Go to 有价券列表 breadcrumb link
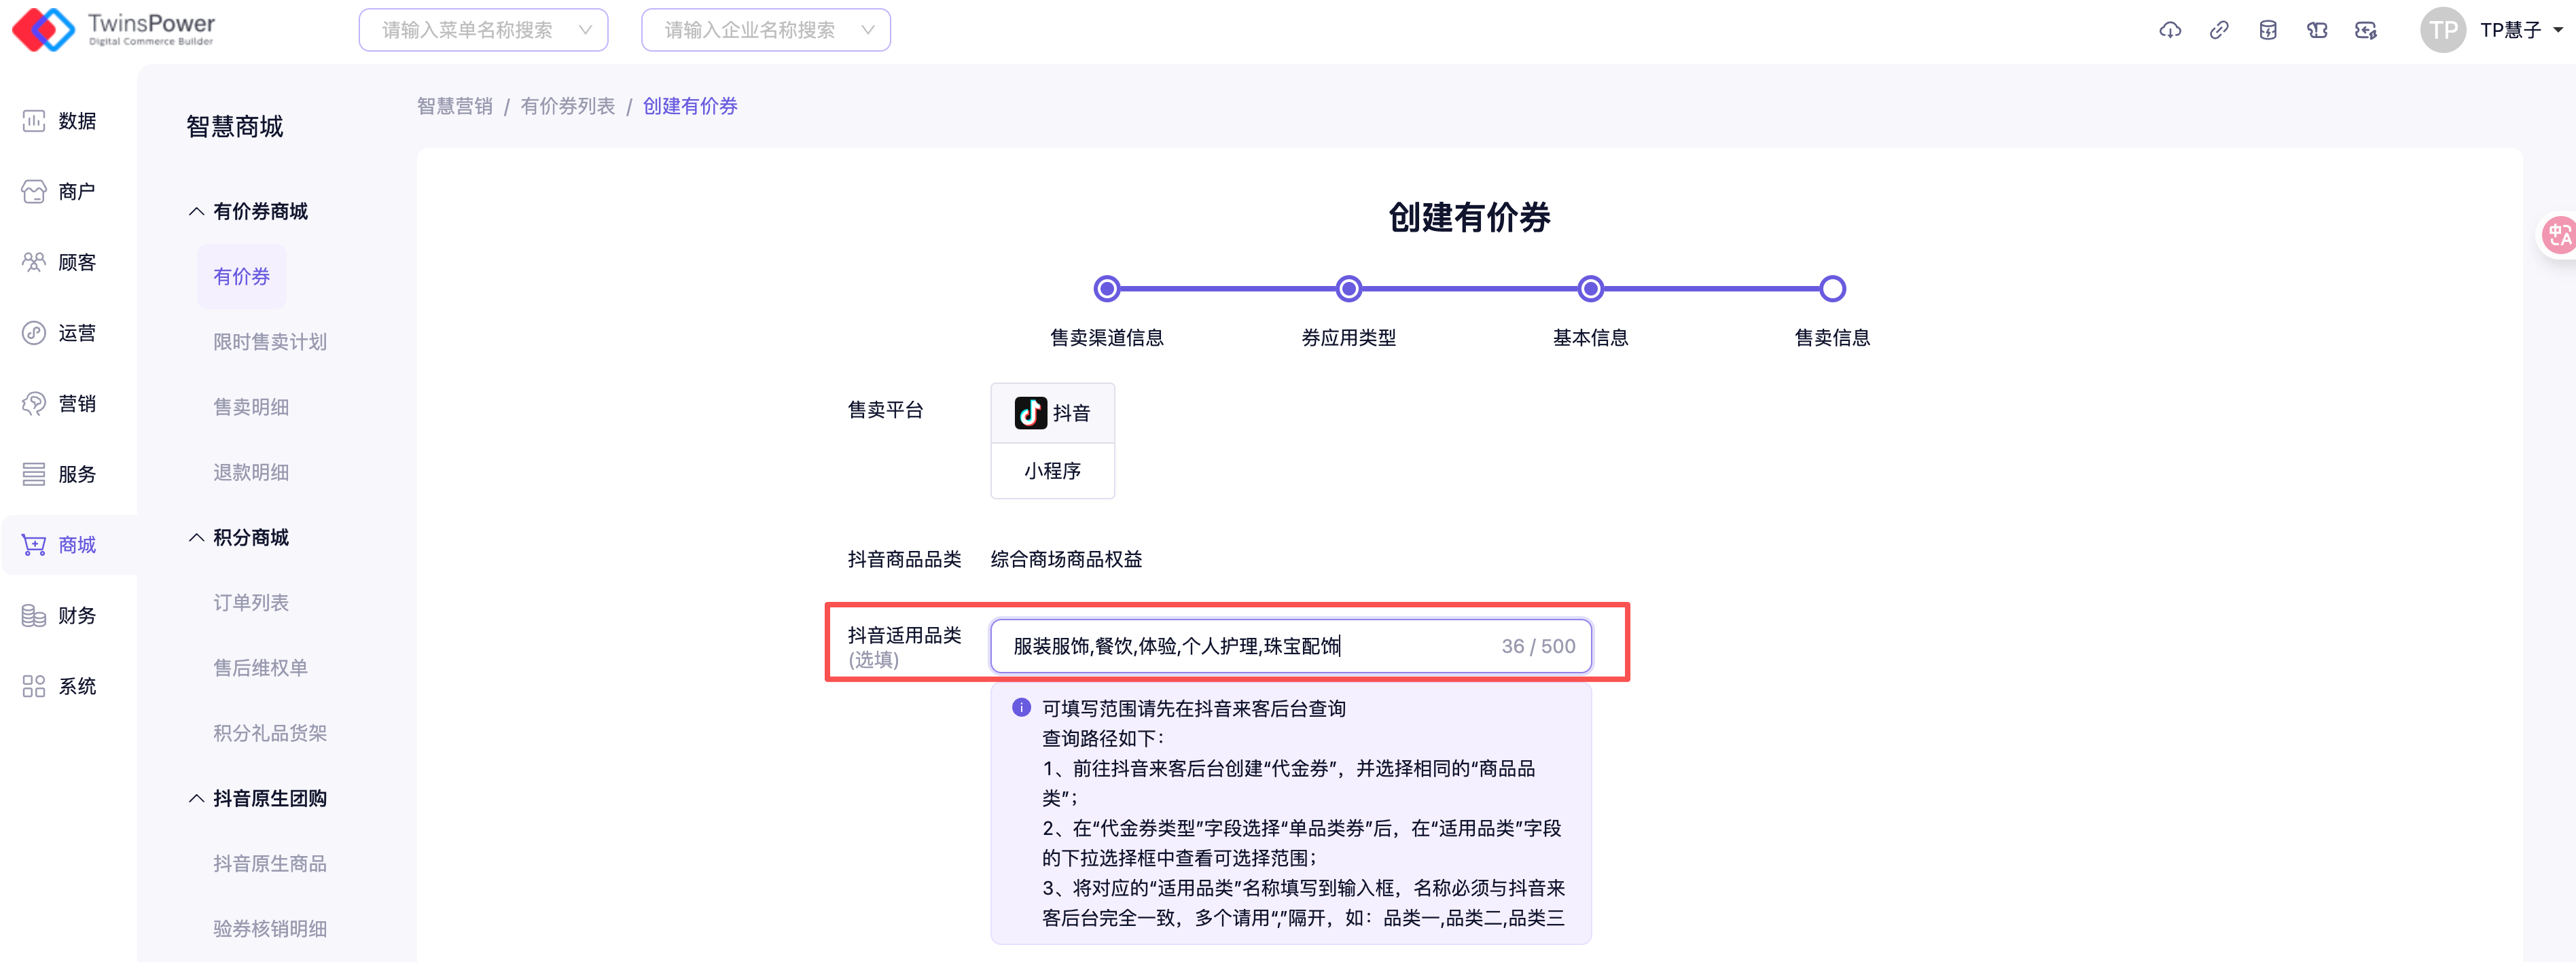 point(567,106)
